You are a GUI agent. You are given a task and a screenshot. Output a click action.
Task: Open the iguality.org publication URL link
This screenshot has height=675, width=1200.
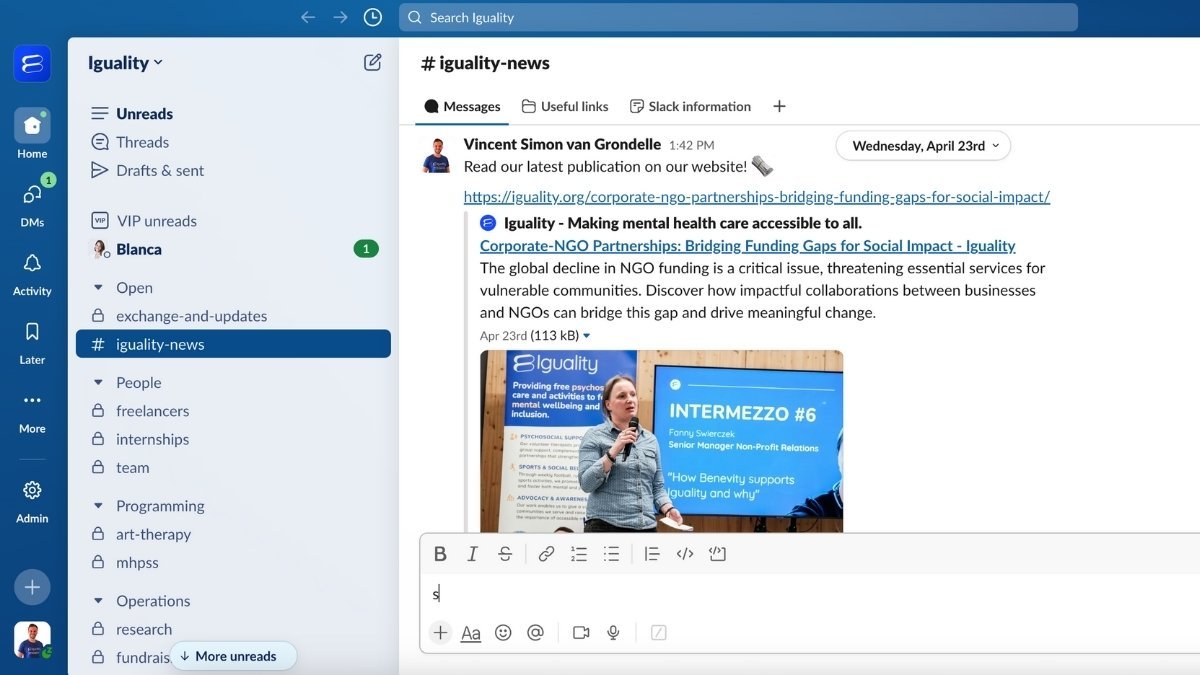(757, 197)
